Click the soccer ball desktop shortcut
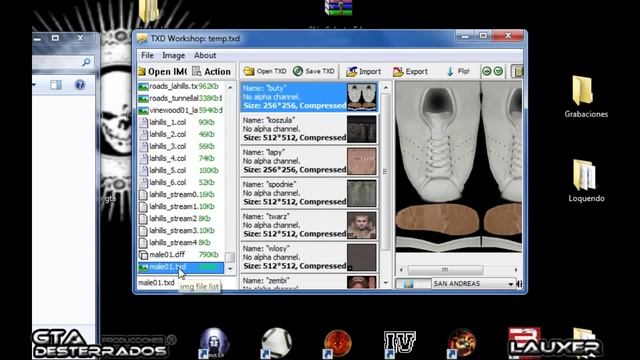The width and height of the screenshot is (640, 360). [276, 343]
